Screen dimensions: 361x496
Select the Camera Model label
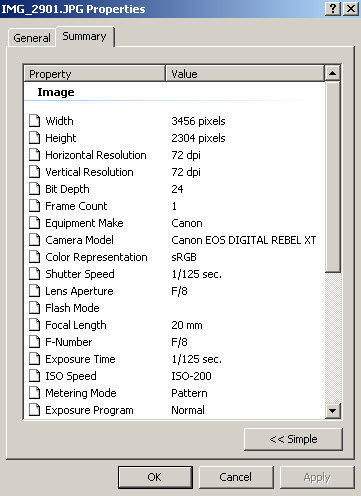click(79, 240)
